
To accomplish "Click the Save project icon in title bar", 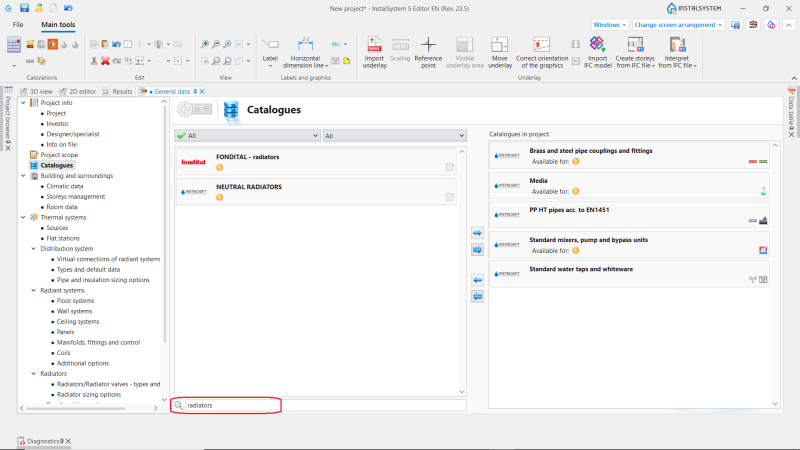I will 24,8.
